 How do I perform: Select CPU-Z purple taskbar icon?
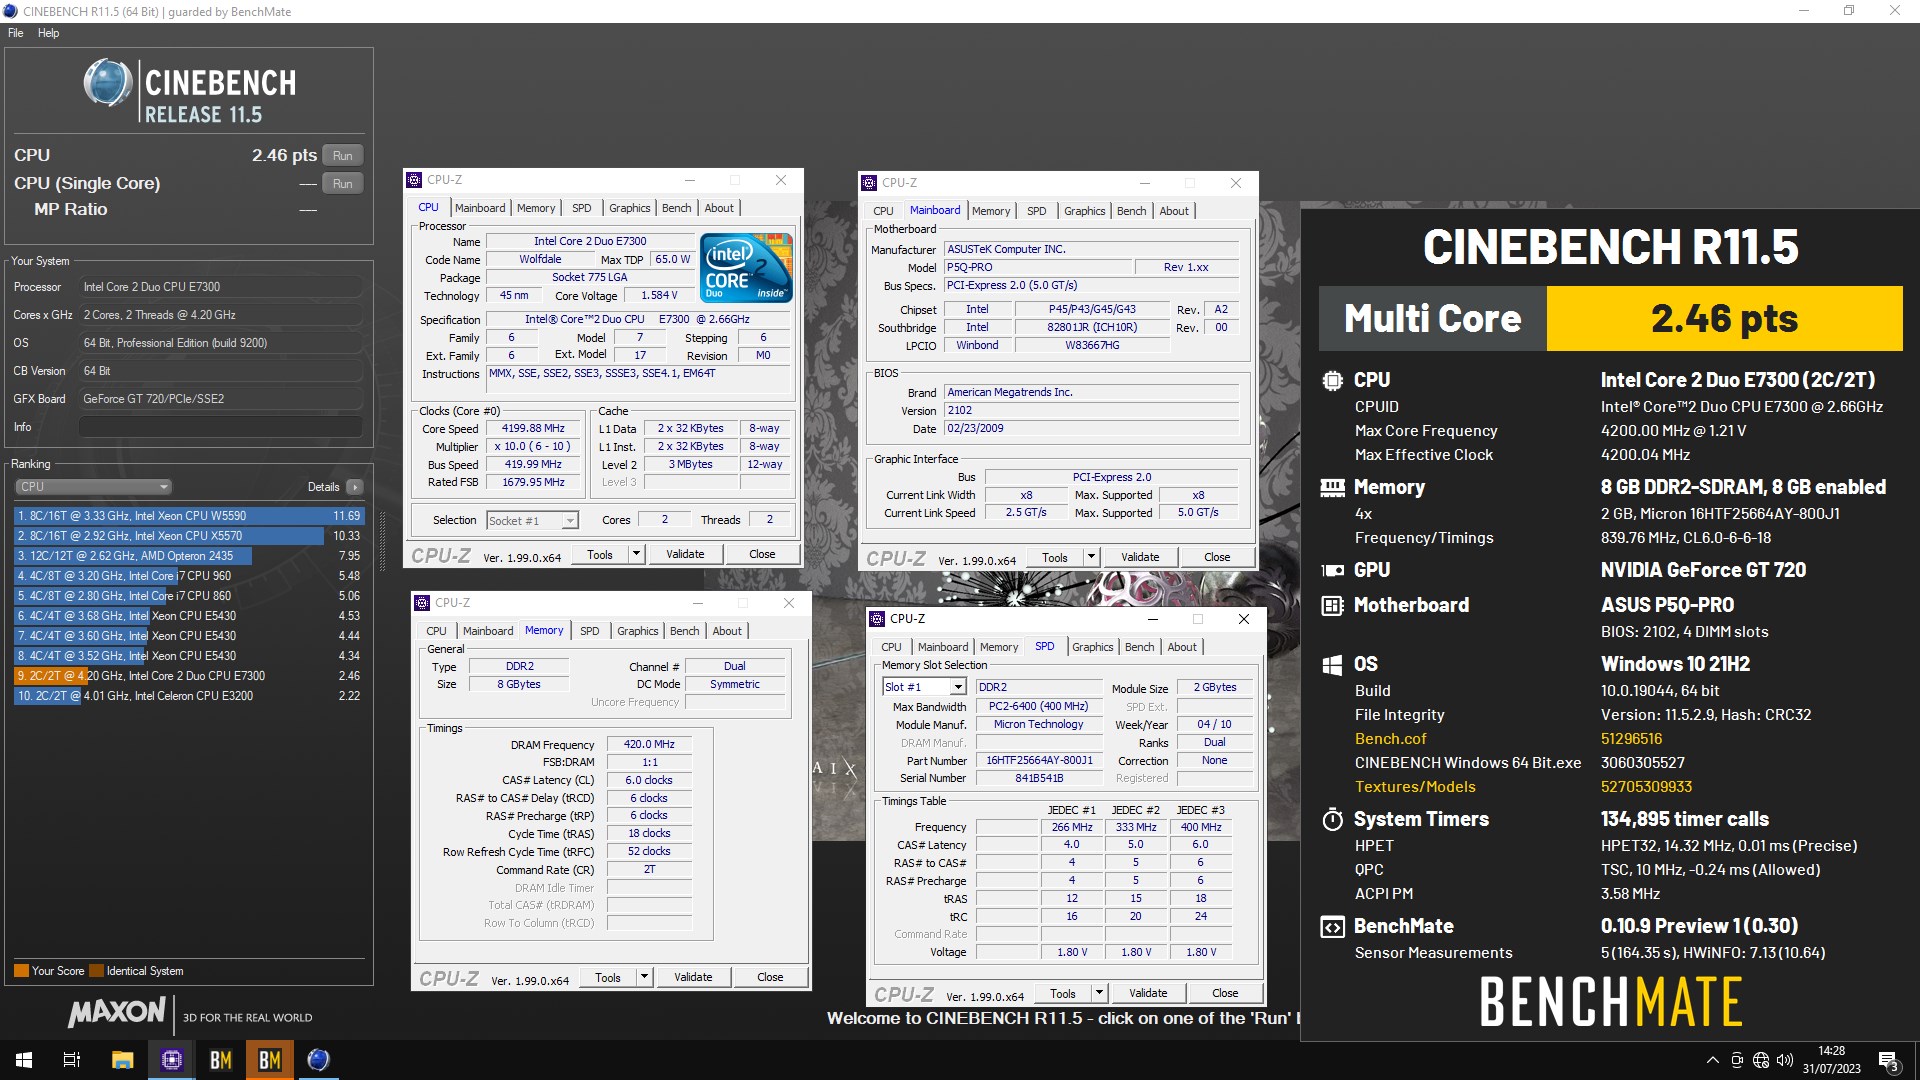click(172, 1060)
